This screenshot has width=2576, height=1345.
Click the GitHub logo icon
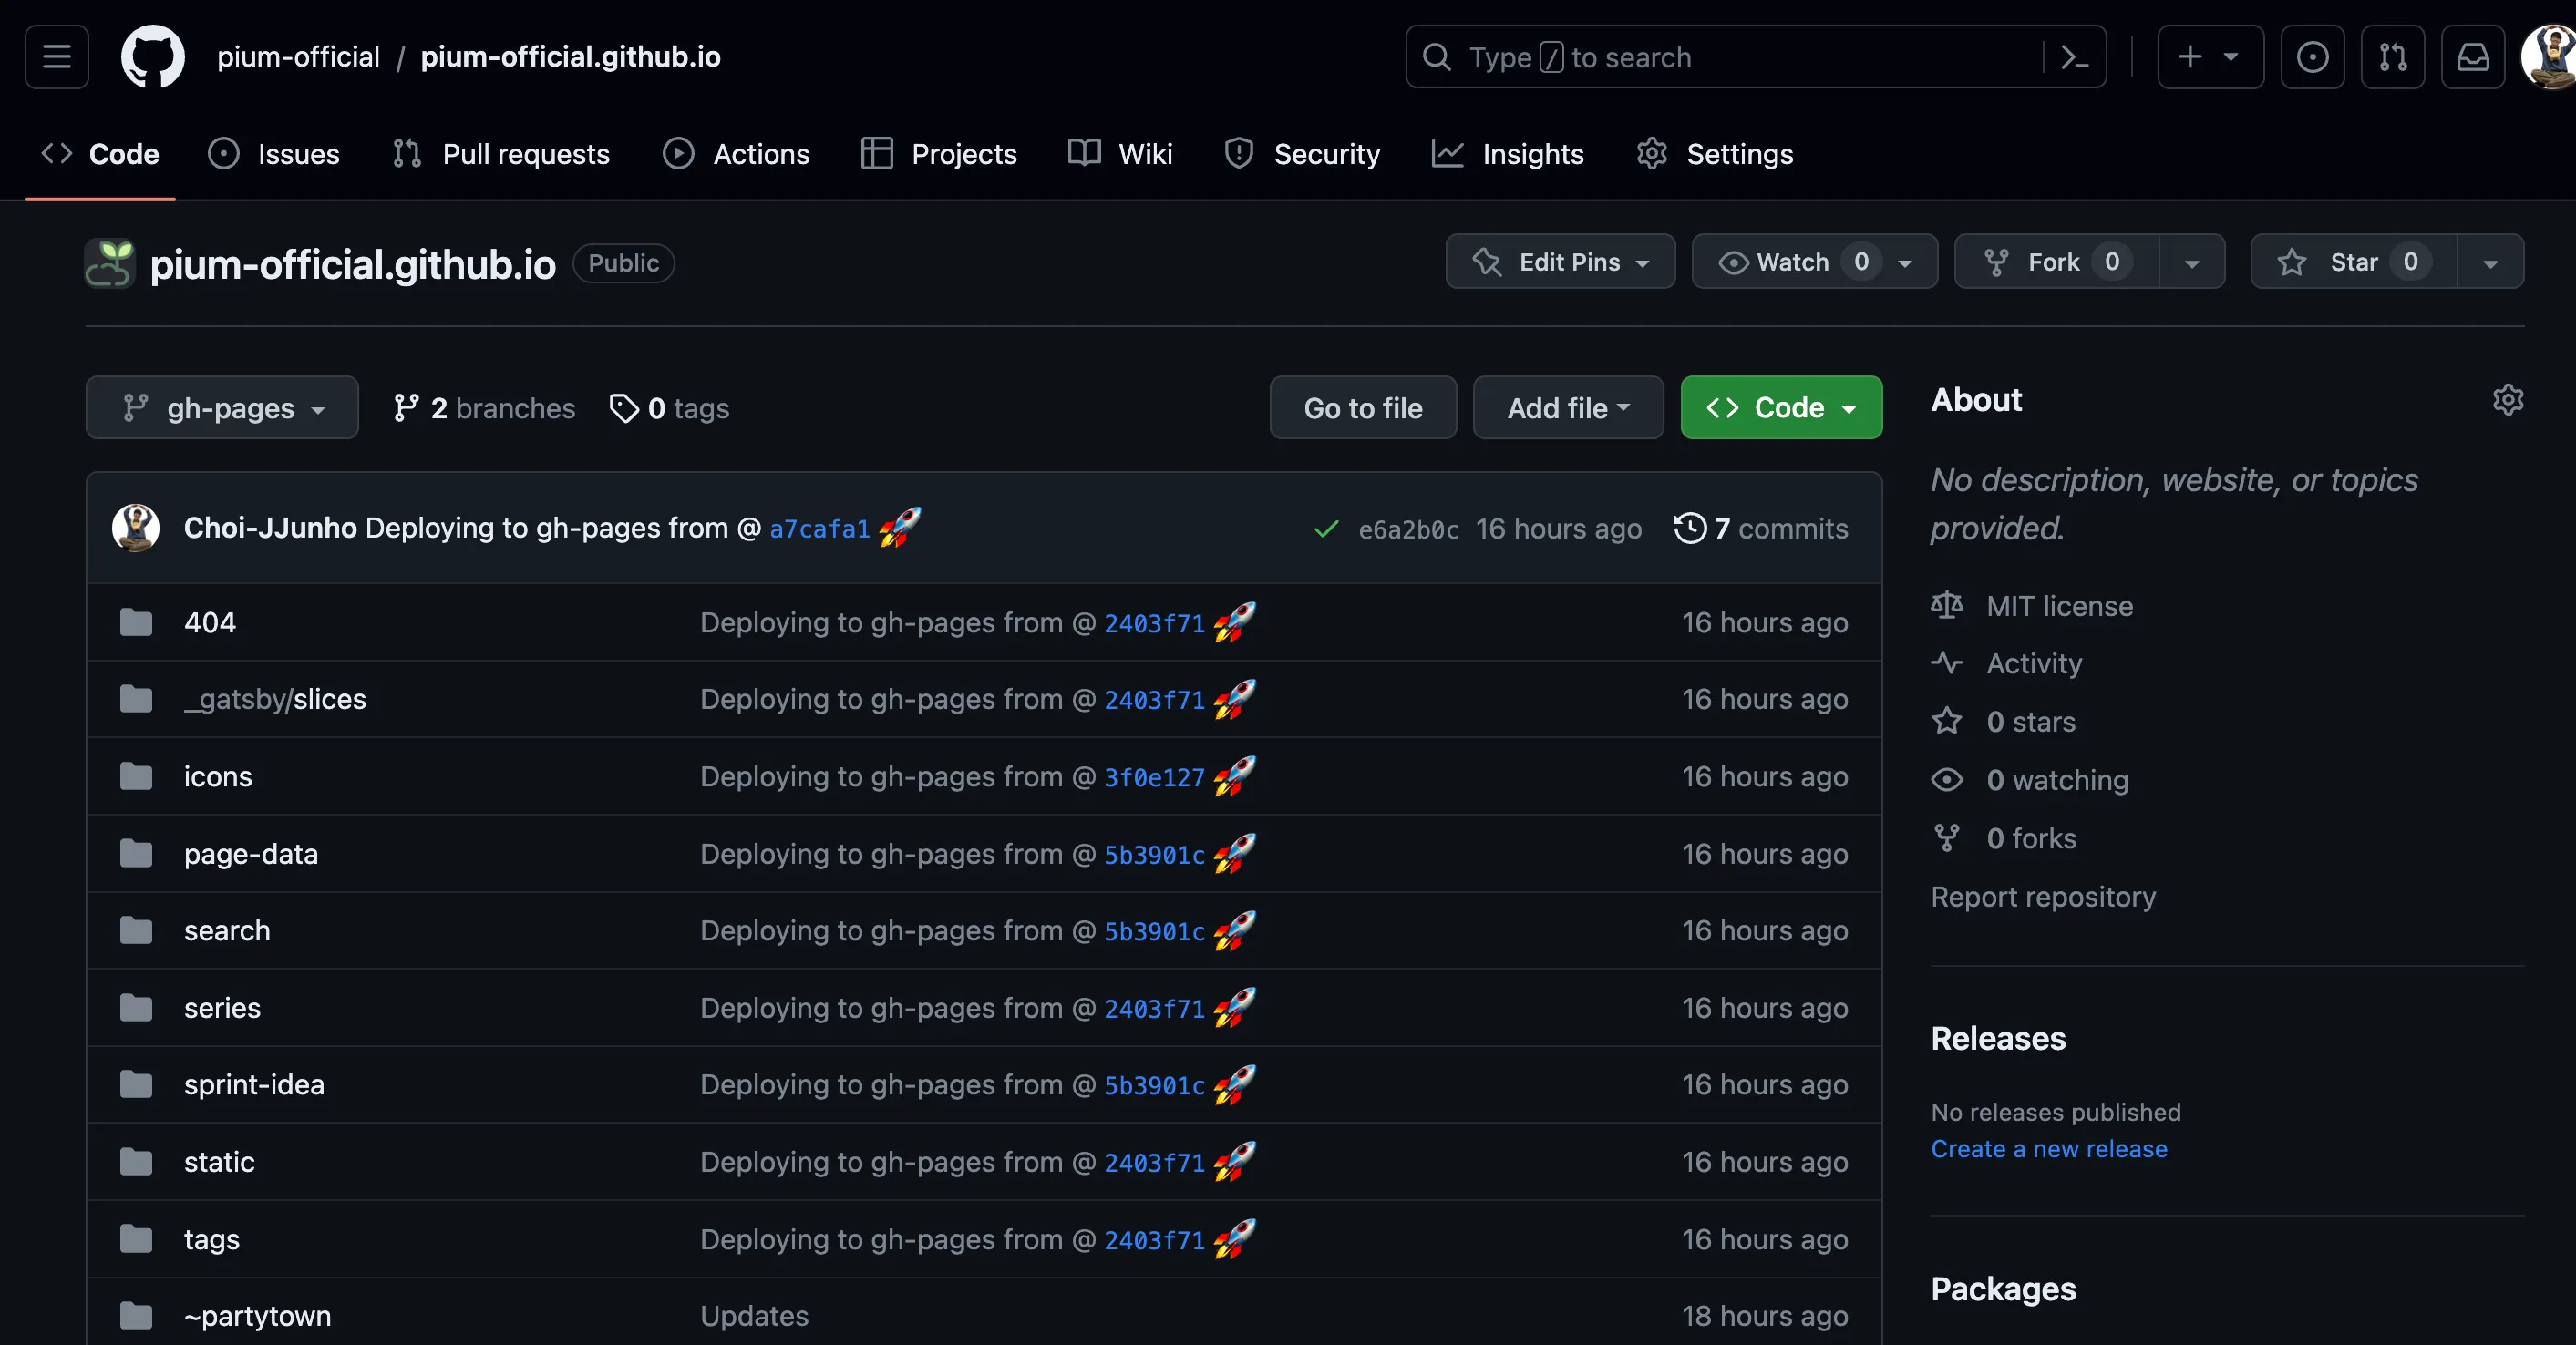(152, 57)
